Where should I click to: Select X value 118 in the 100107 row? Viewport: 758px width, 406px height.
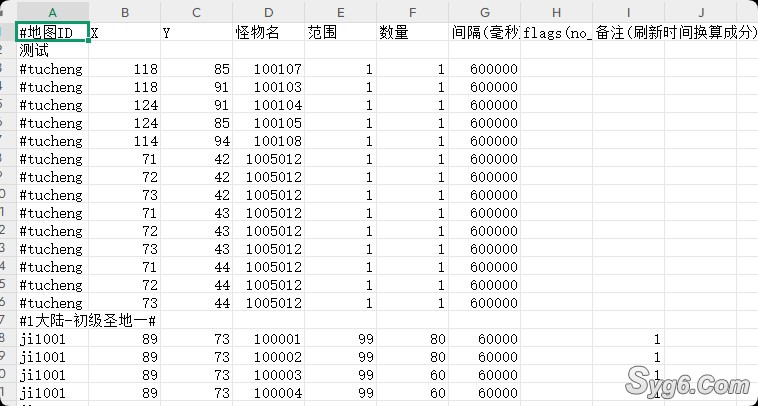(124, 69)
